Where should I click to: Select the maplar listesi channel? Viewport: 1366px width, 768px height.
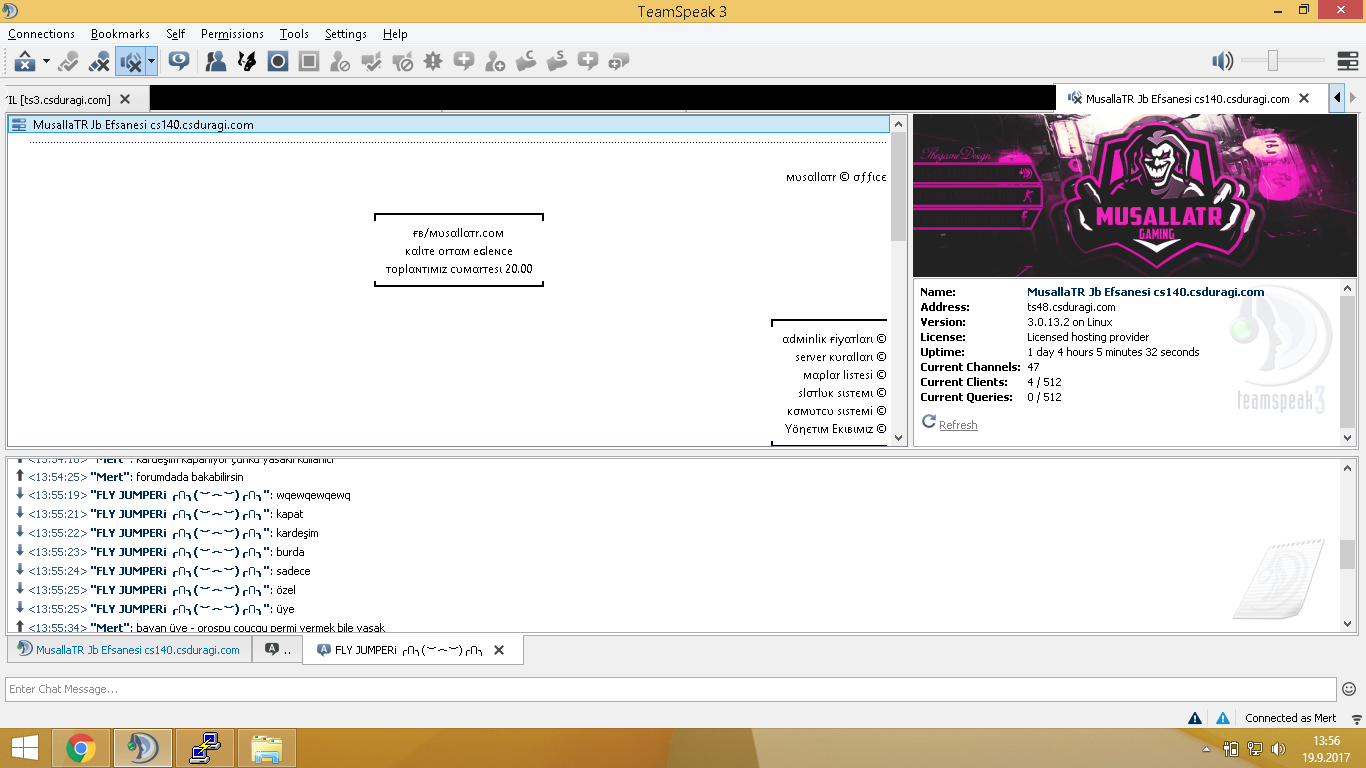click(844, 375)
